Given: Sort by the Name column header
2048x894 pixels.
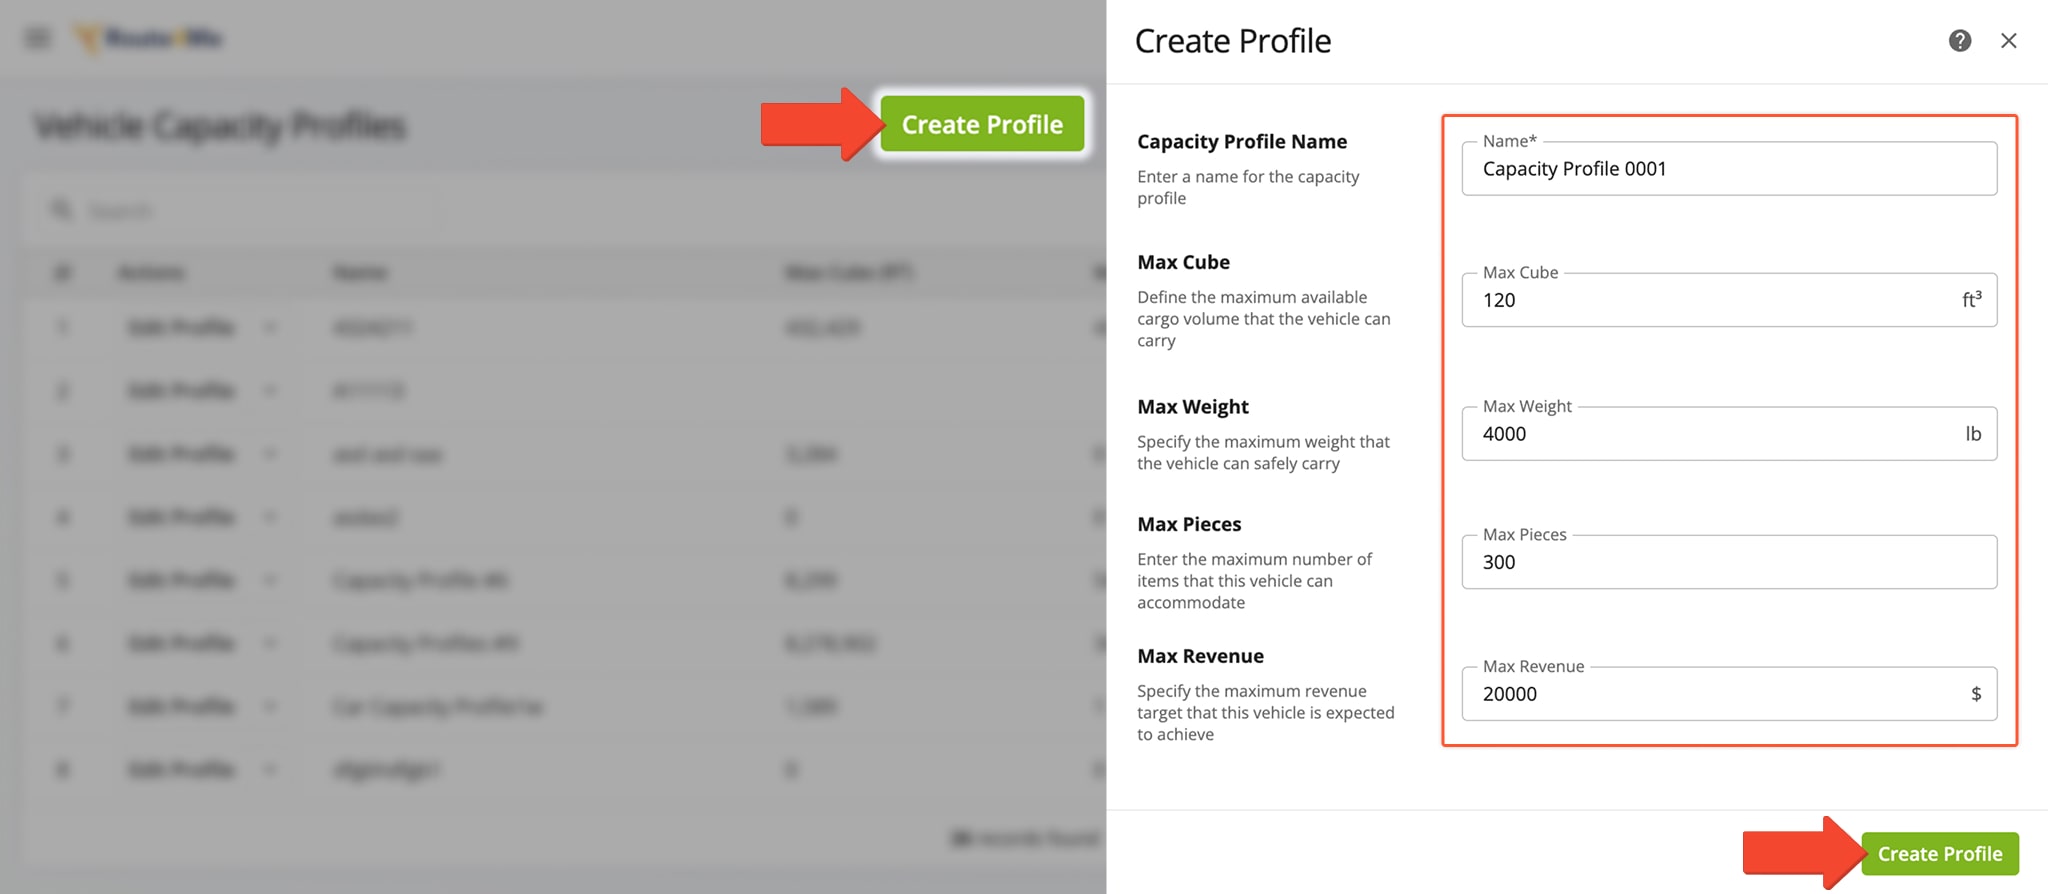Looking at the screenshot, I should [x=360, y=272].
